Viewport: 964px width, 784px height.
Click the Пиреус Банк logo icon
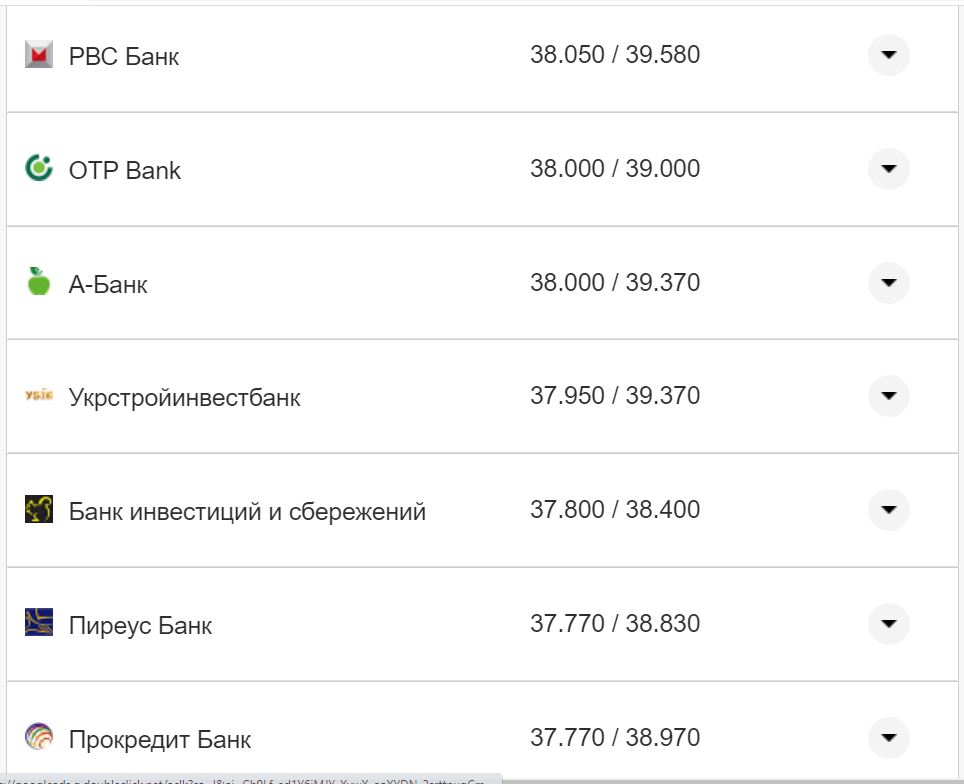pos(38,623)
